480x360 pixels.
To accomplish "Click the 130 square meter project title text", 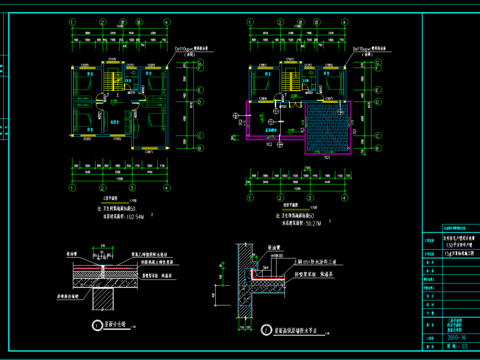I will pos(459,245).
